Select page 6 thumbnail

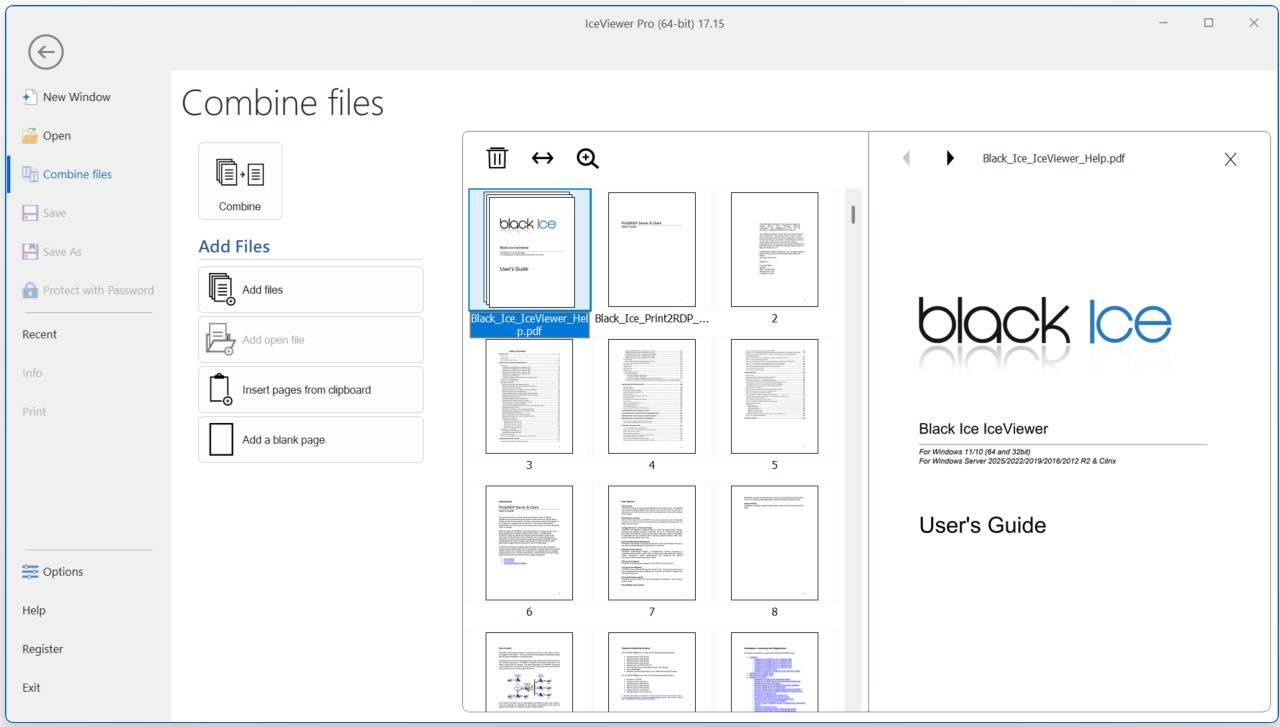click(529, 543)
